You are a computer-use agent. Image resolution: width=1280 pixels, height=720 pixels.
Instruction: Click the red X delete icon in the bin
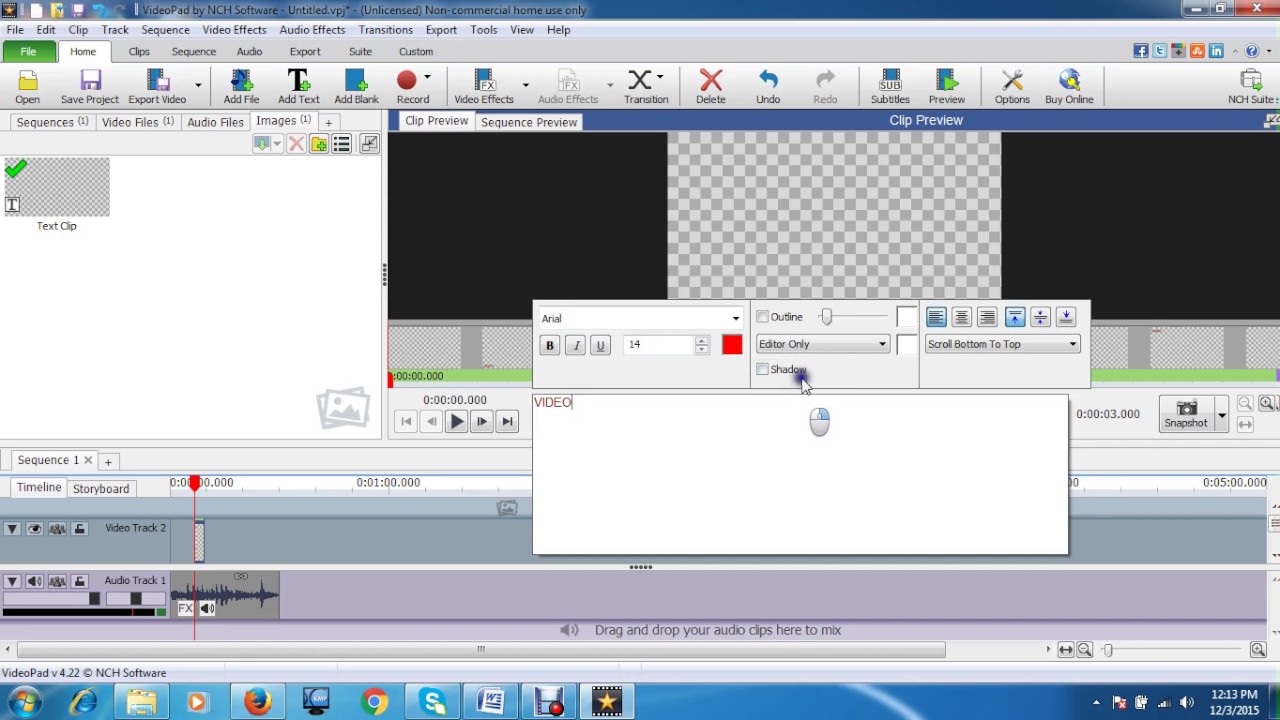click(x=296, y=144)
